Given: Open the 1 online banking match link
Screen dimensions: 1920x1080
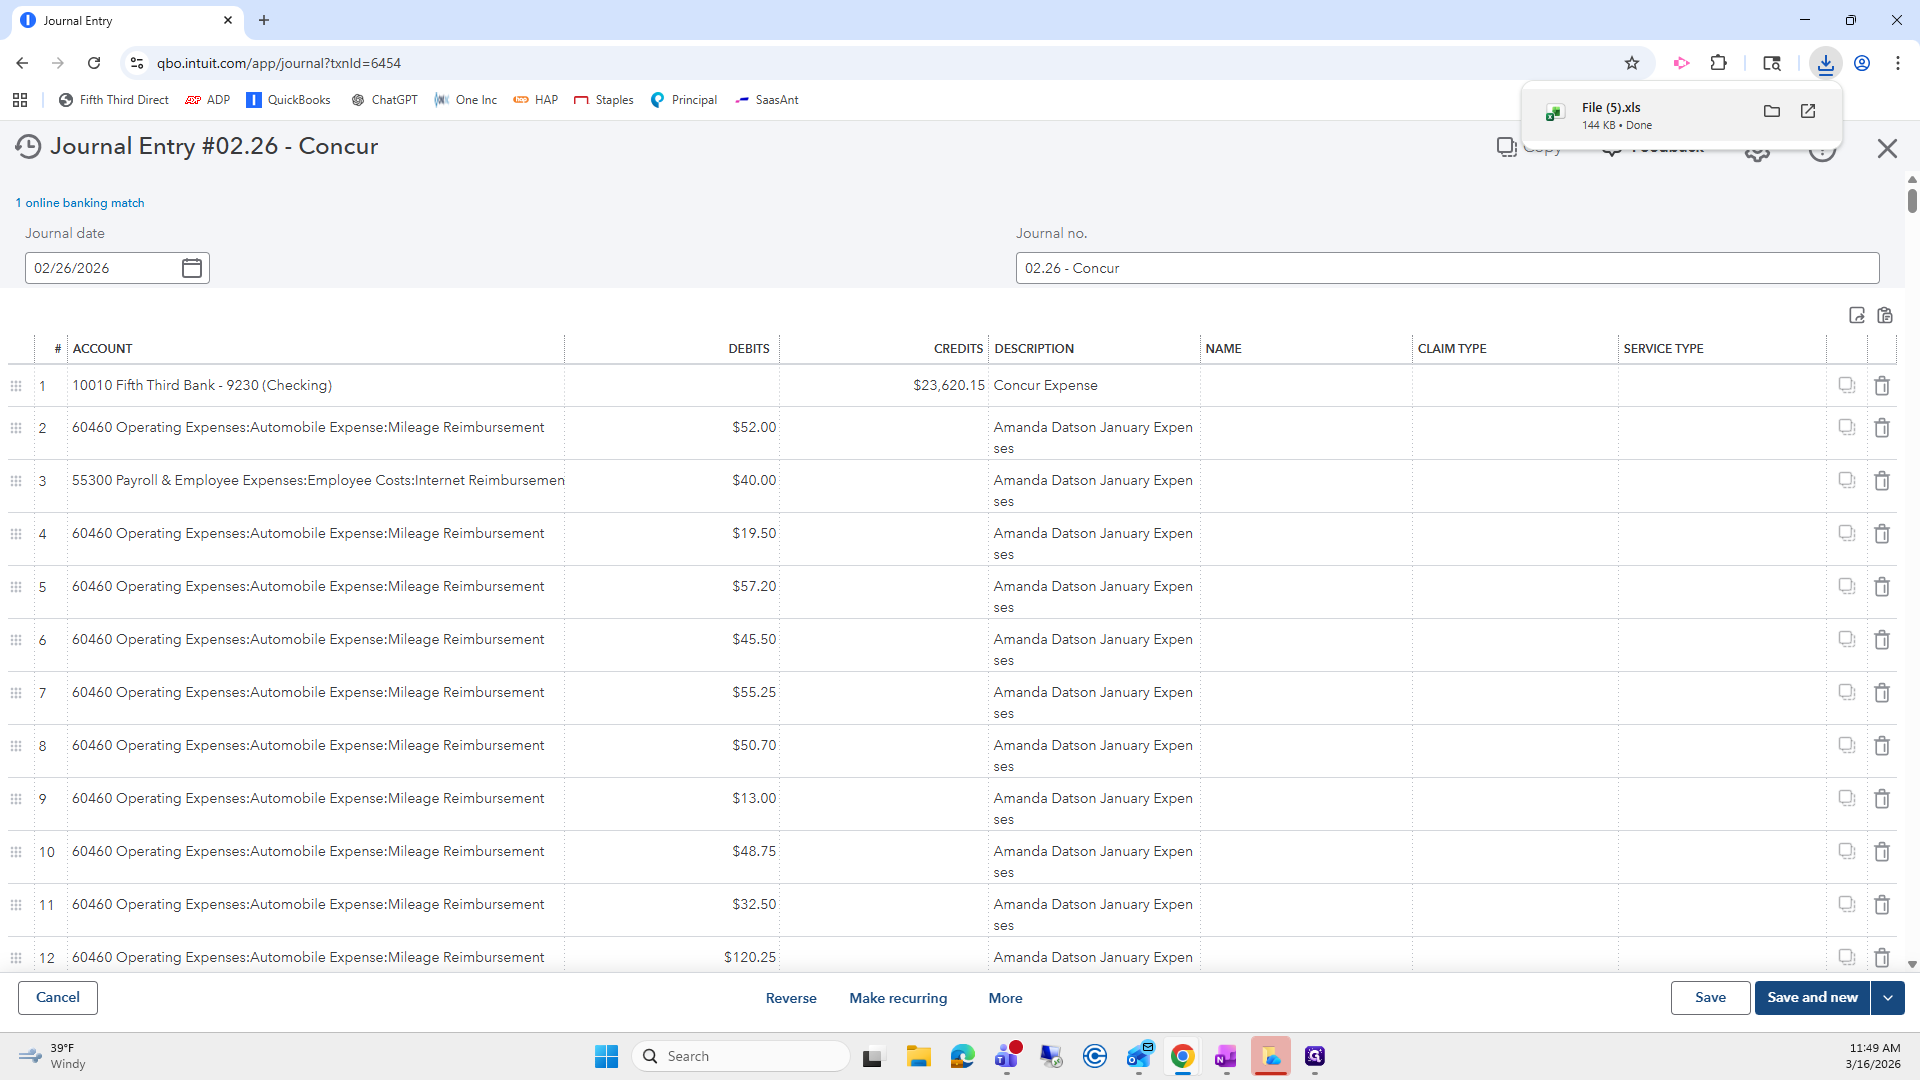Looking at the screenshot, I should click(x=80, y=203).
